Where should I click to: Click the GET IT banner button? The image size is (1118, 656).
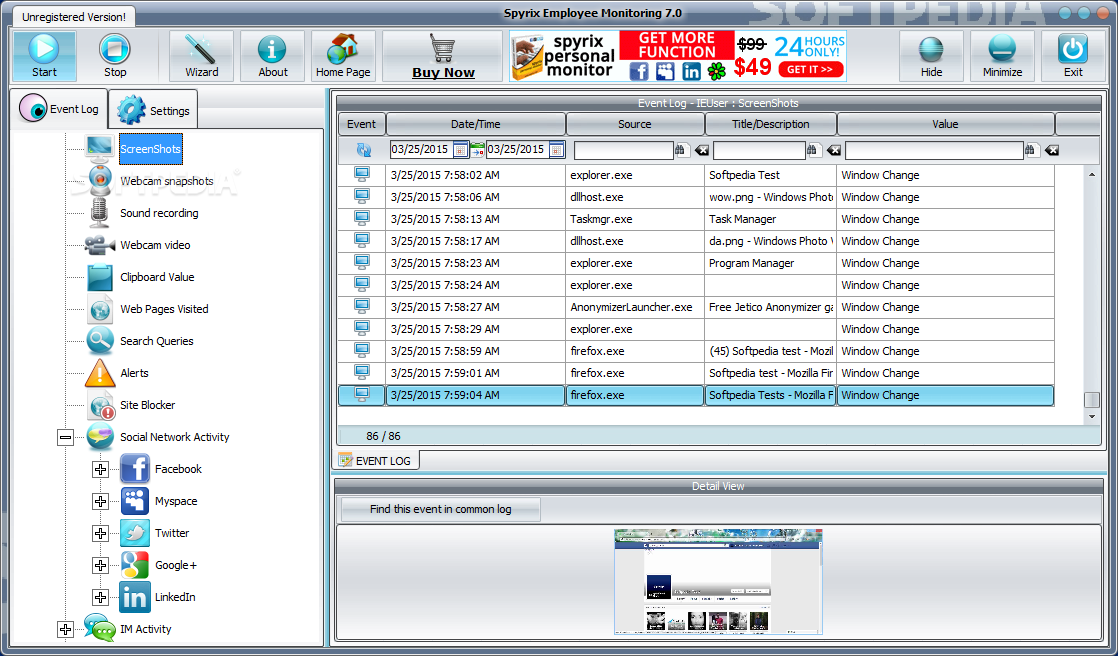(811, 69)
